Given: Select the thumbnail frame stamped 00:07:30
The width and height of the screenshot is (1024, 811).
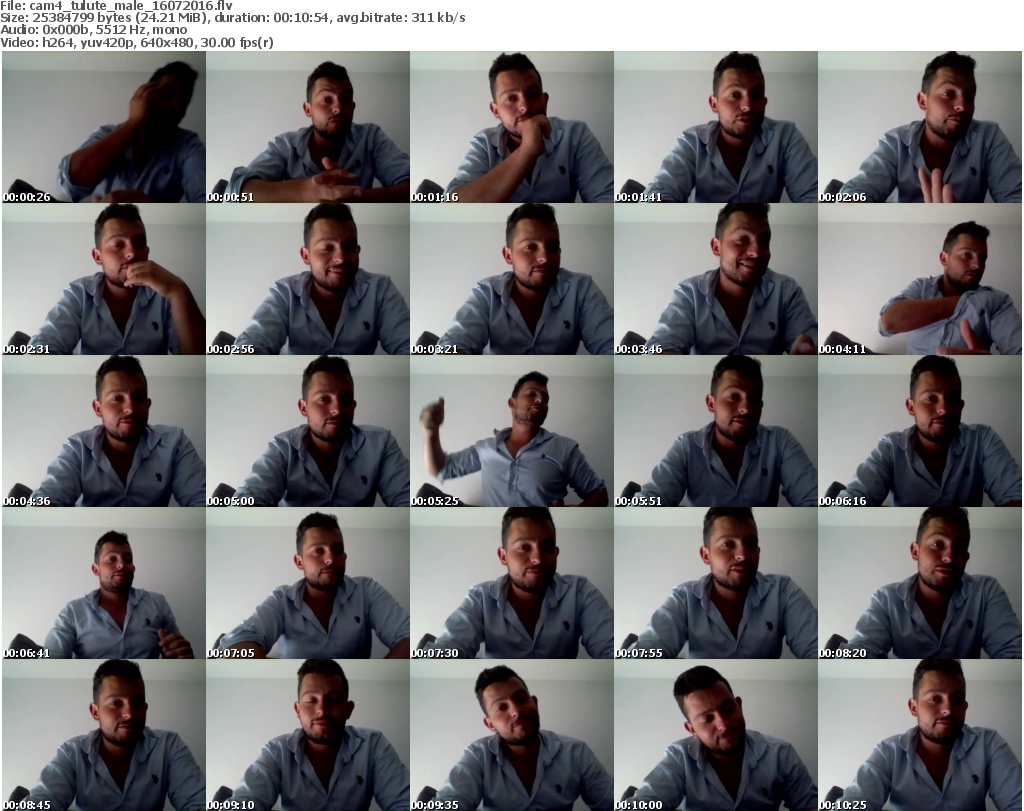Looking at the screenshot, I should pyautogui.click(x=512, y=583).
